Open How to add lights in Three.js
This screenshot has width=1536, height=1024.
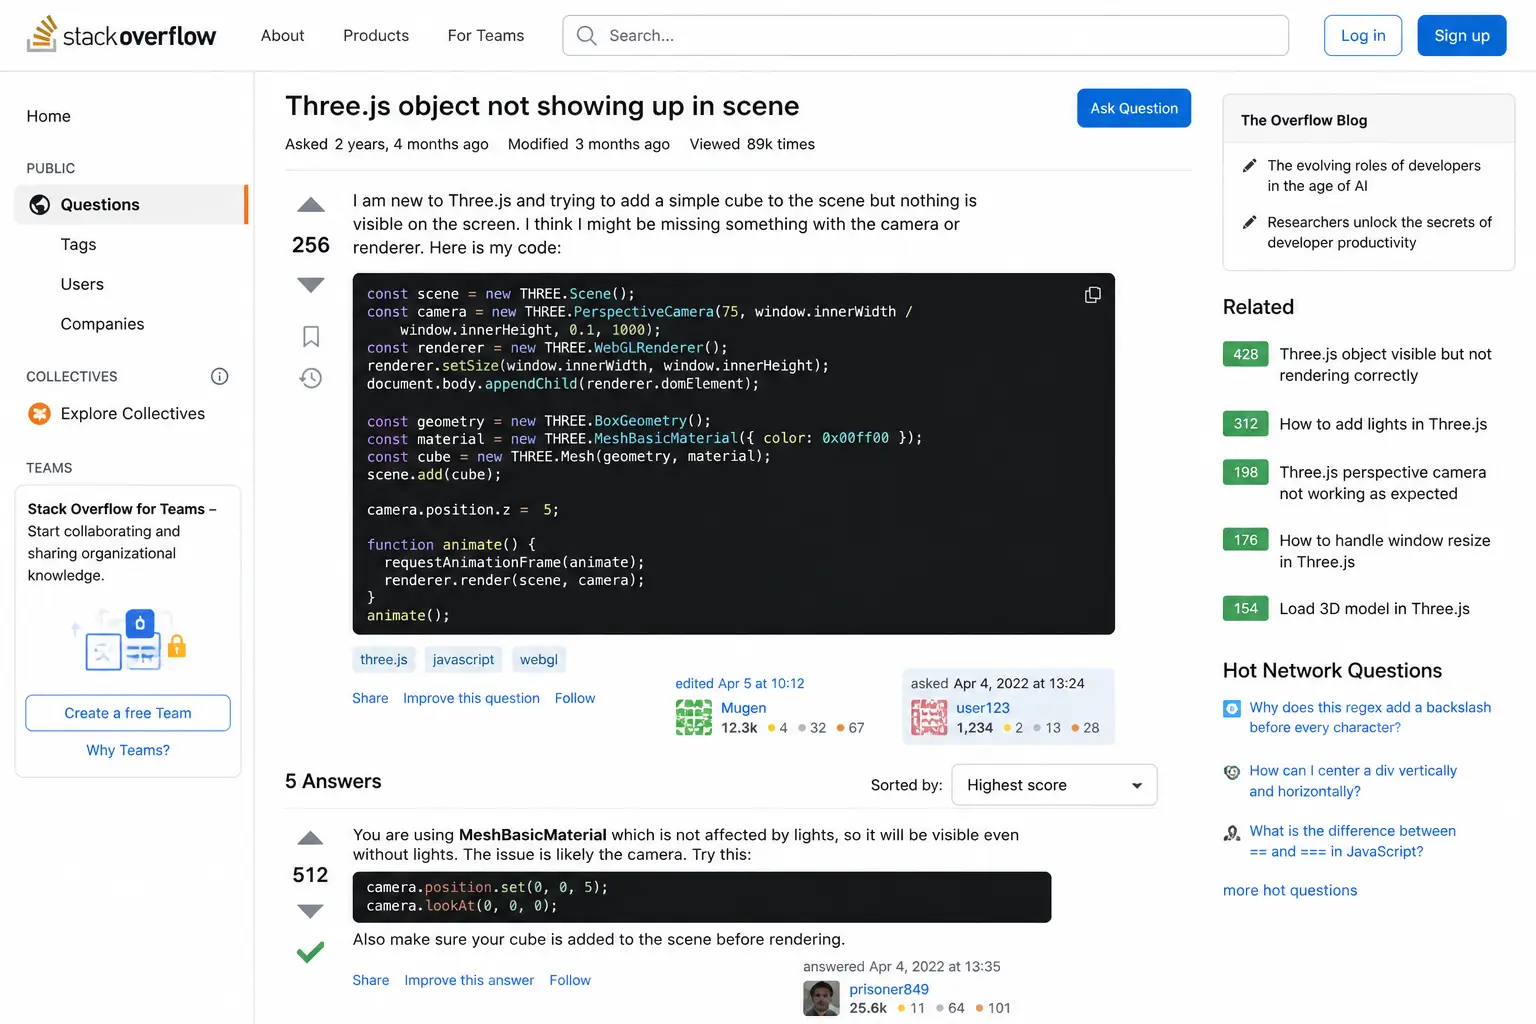pyautogui.click(x=1383, y=424)
